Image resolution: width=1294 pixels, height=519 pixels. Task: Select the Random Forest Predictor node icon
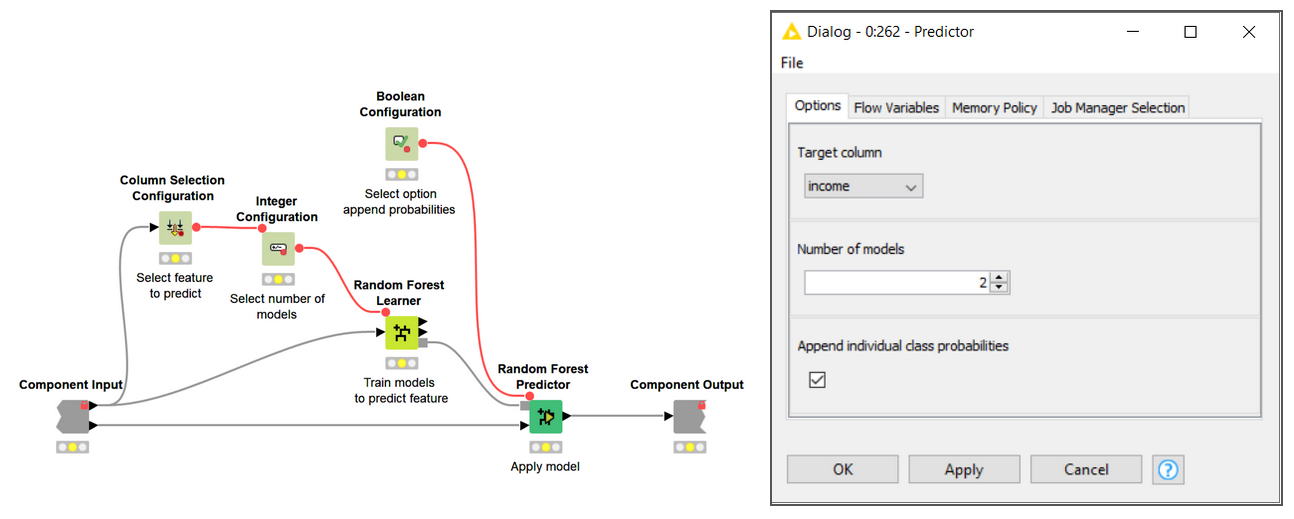click(546, 417)
